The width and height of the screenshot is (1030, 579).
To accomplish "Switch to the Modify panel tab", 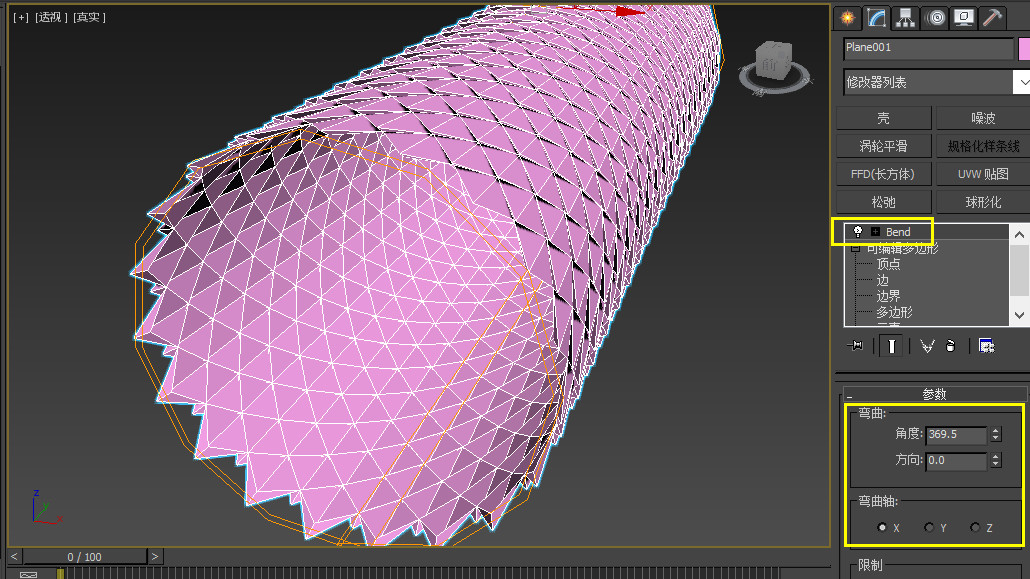I will click(876, 18).
